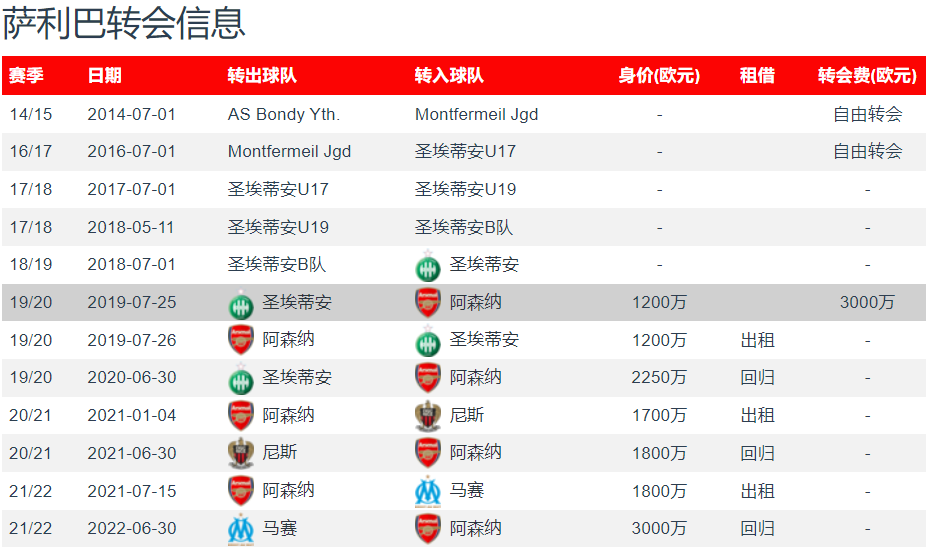
Task: Open the Montfermeil Jgd link in the 2016-07-01 row
Action: [x=289, y=152]
